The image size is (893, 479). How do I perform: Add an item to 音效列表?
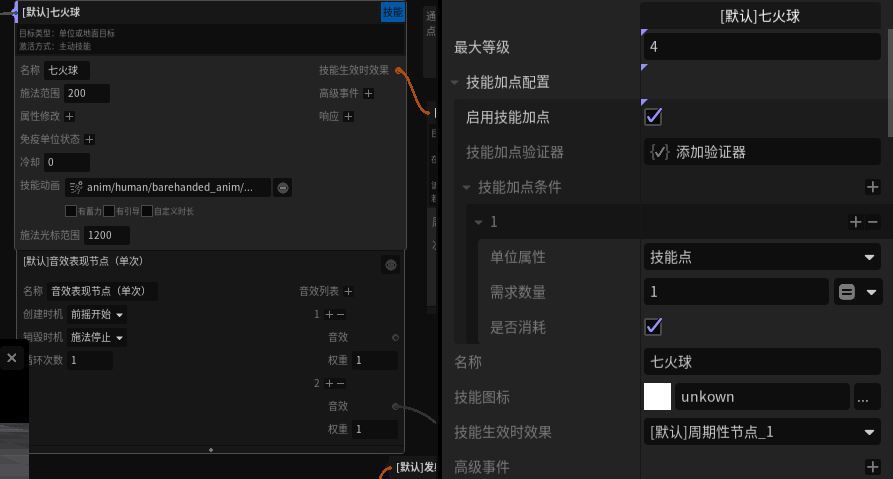(x=349, y=292)
